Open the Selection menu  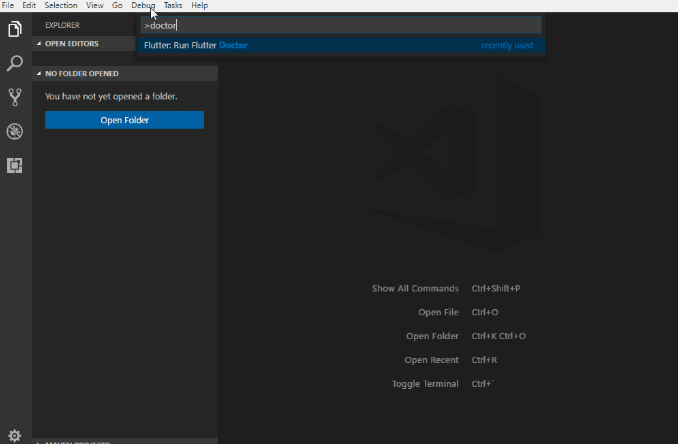coord(60,5)
